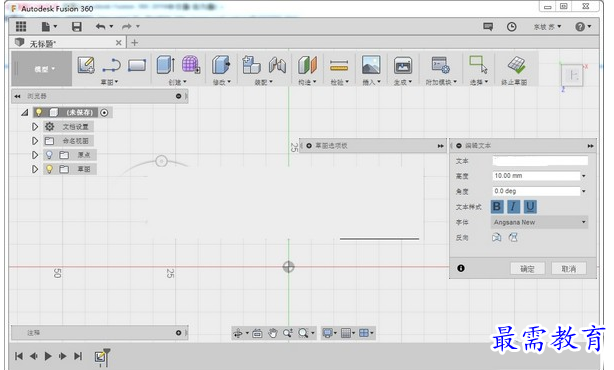Select the Create Sketch tool
614x370 pixels.
(x=86, y=65)
